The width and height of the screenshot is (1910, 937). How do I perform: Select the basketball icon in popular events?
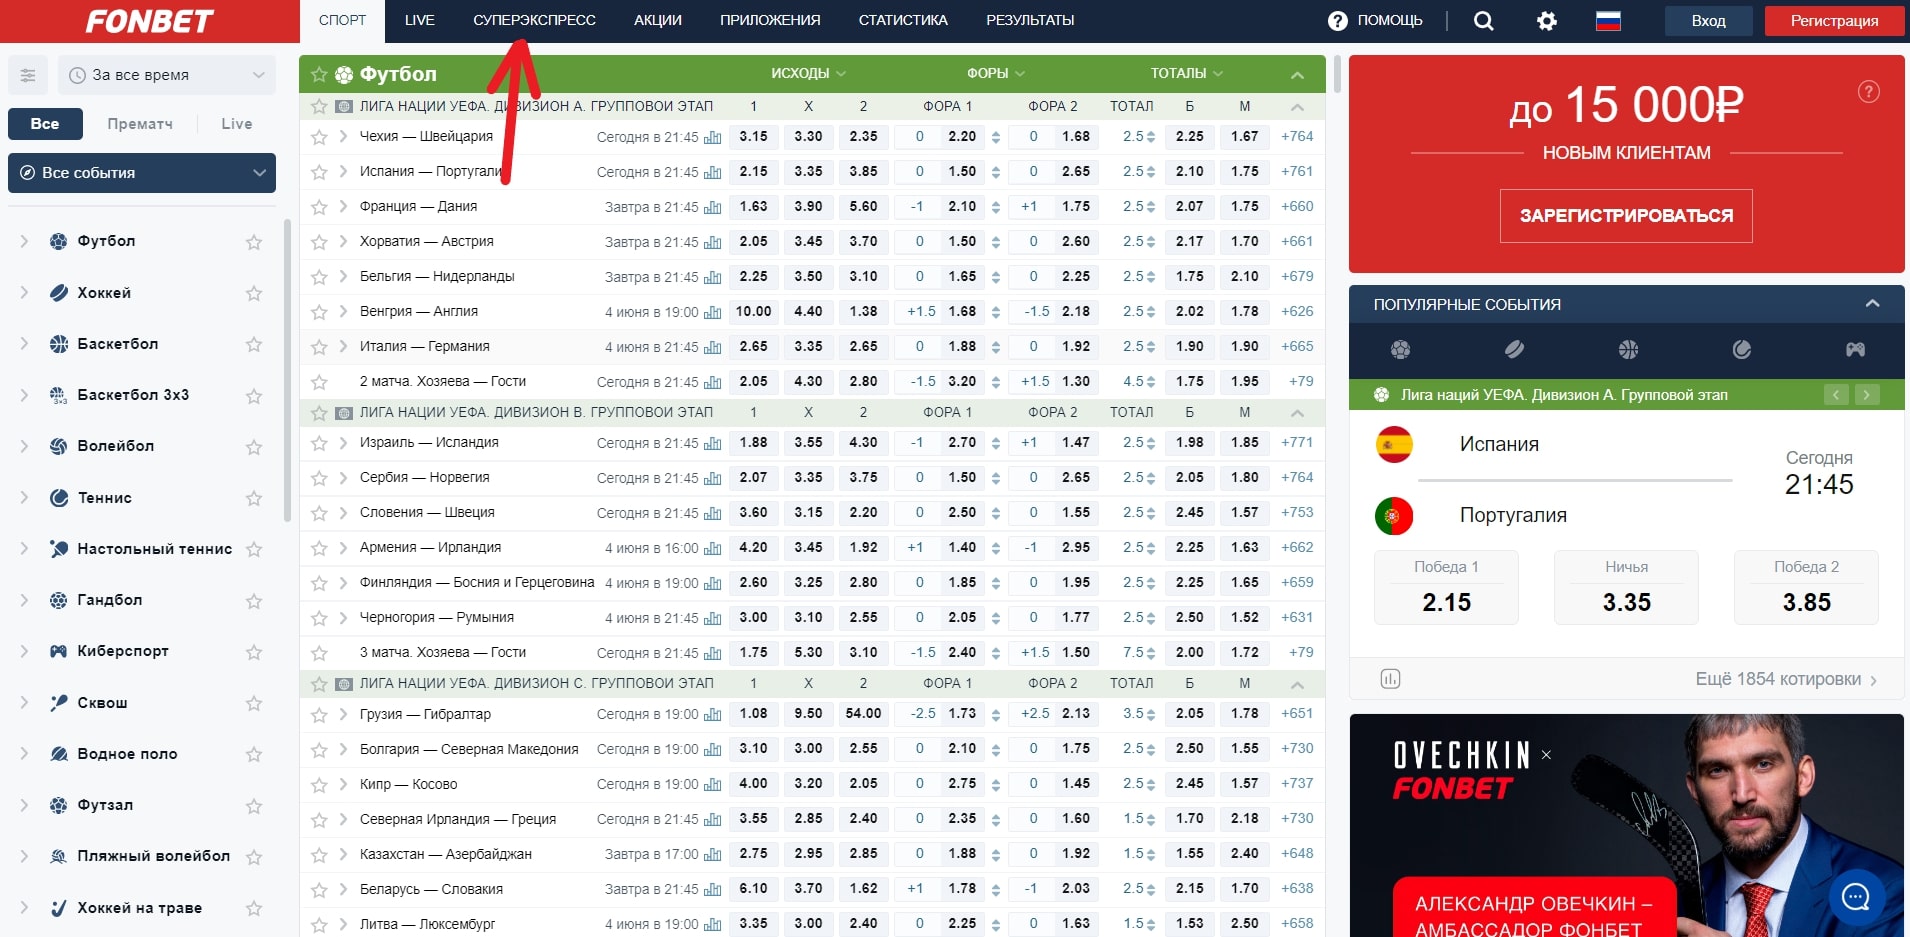(x=1628, y=349)
